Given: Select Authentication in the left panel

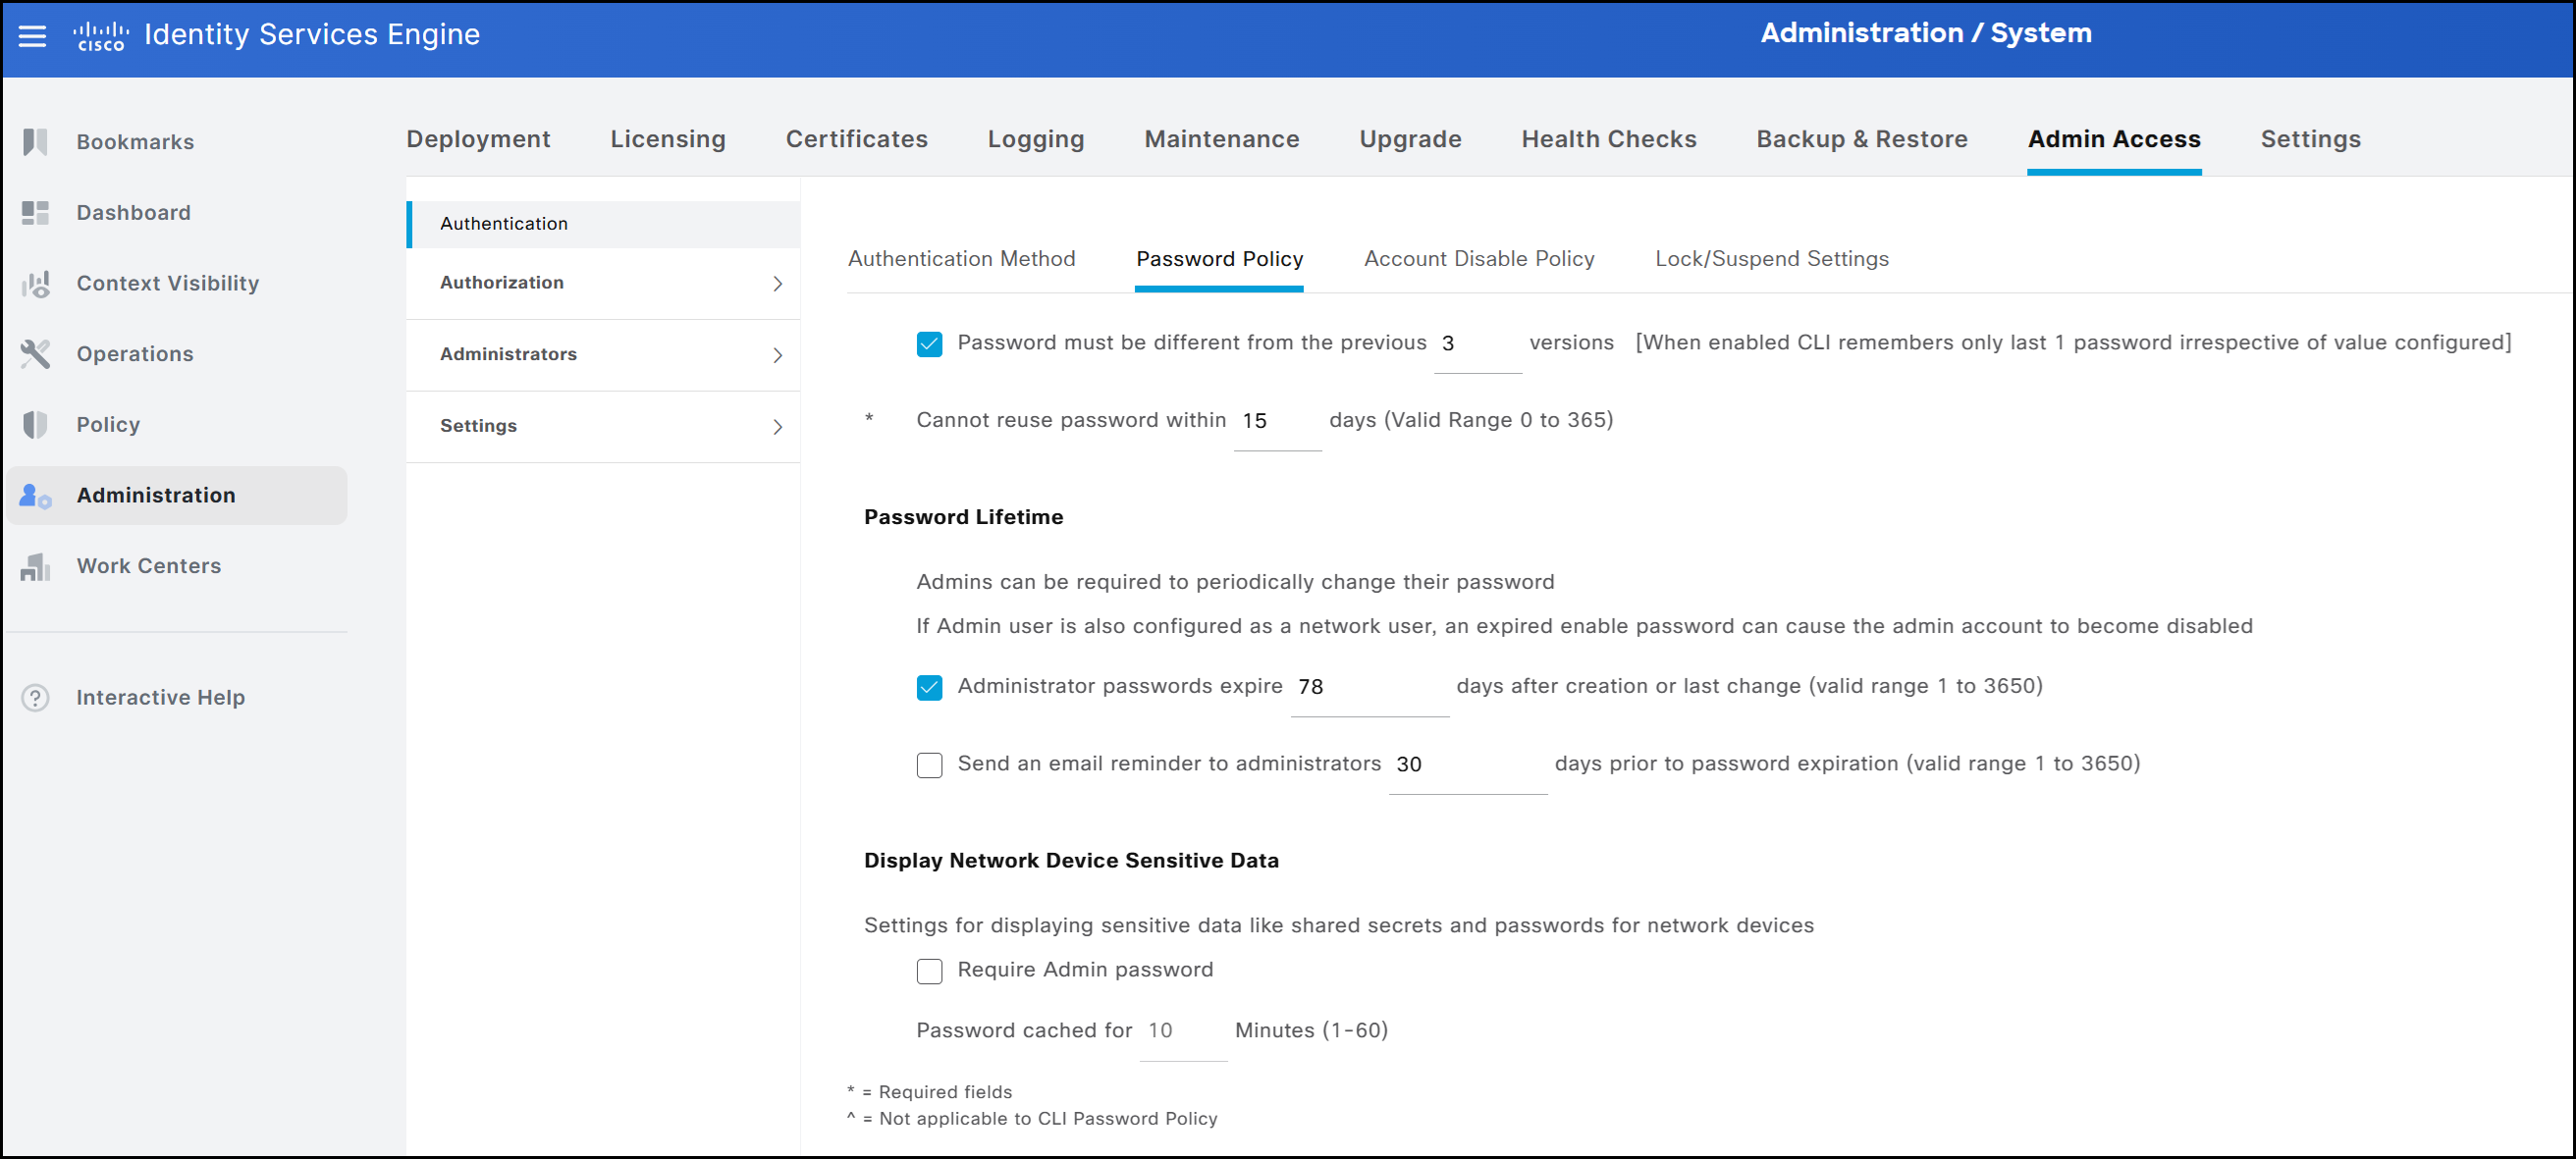Looking at the screenshot, I should pos(504,224).
